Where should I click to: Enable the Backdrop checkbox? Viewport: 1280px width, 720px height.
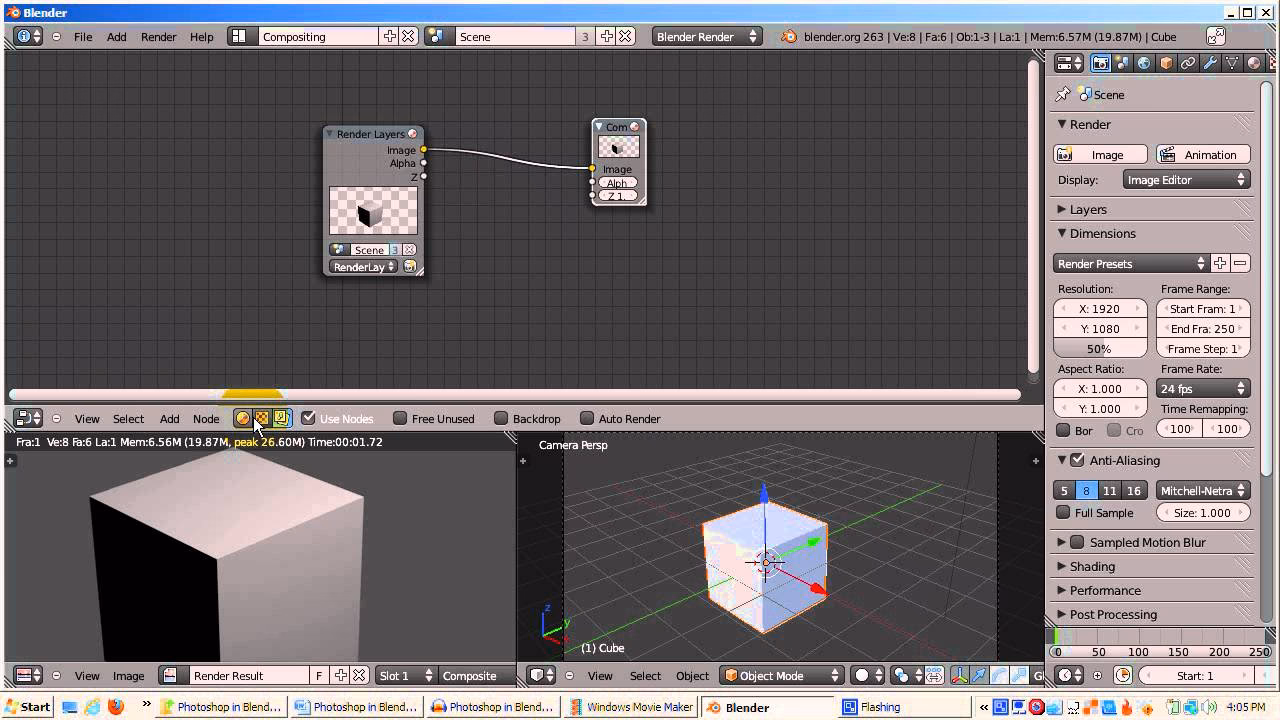(501, 418)
